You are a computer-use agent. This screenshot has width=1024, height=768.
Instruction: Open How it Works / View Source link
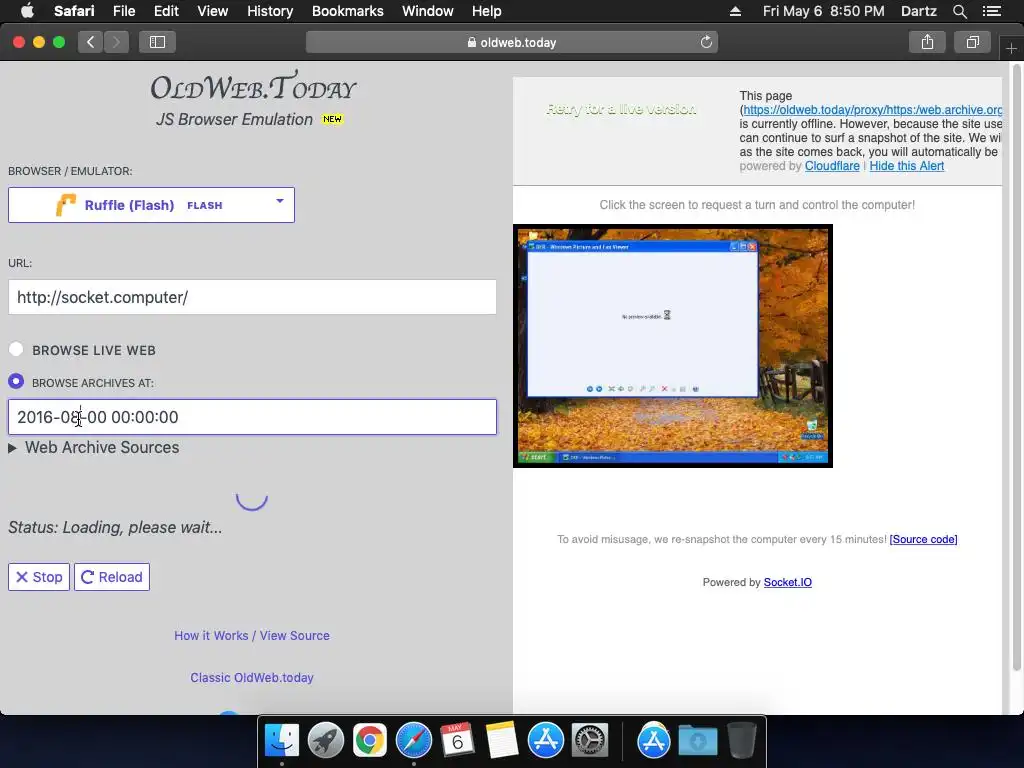(x=252, y=635)
